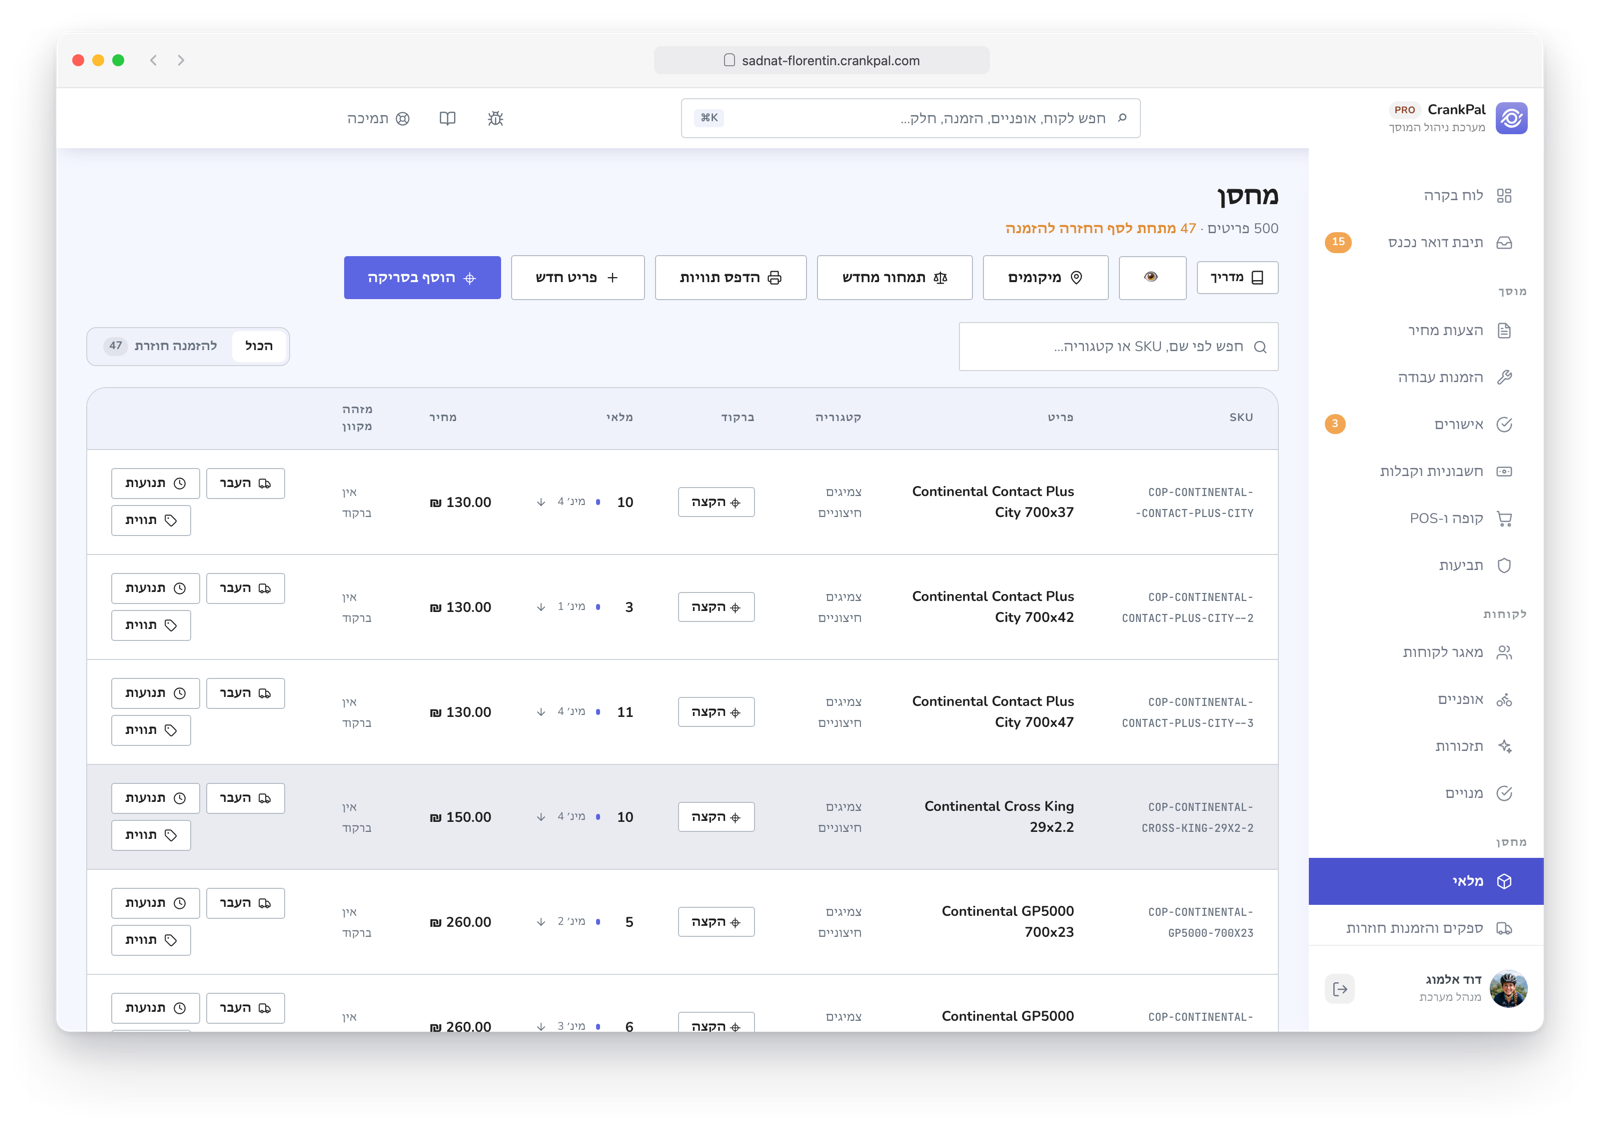This screenshot has height=1131, width=1600.
Task: Click הוסף בסריקה add by scan button
Action: pyautogui.click(x=422, y=277)
